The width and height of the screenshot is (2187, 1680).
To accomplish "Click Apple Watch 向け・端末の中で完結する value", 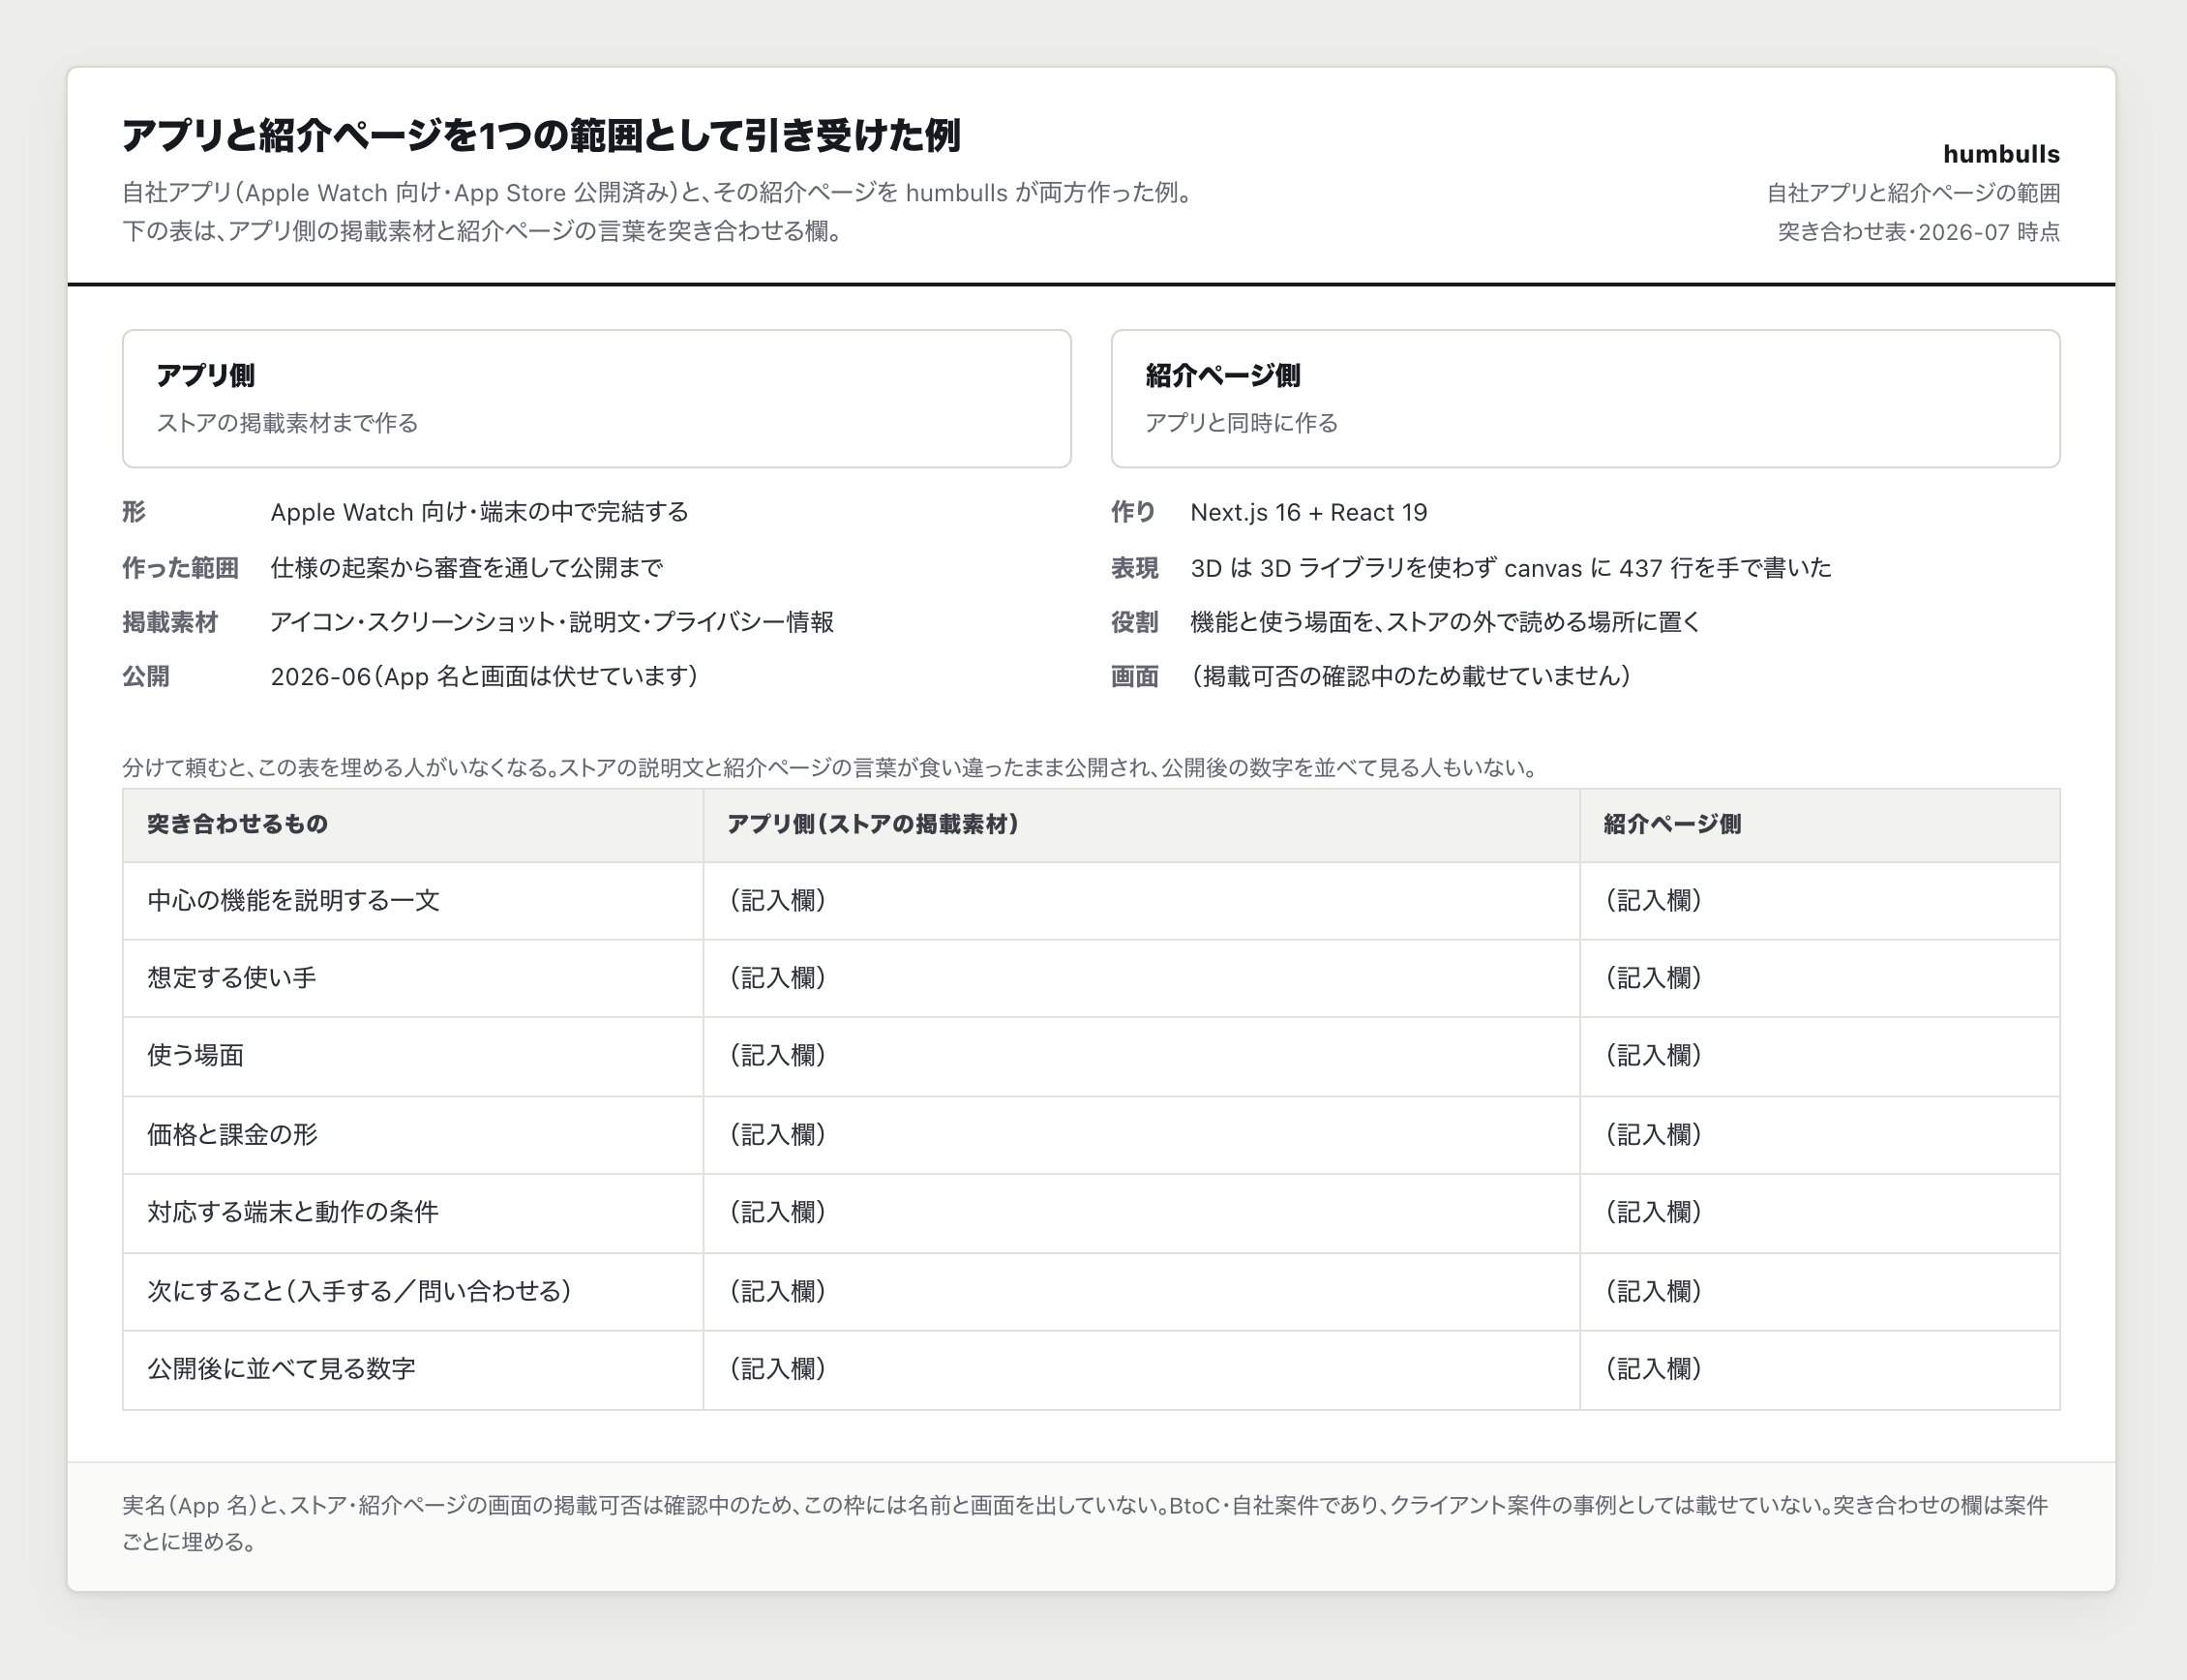I will click(479, 512).
